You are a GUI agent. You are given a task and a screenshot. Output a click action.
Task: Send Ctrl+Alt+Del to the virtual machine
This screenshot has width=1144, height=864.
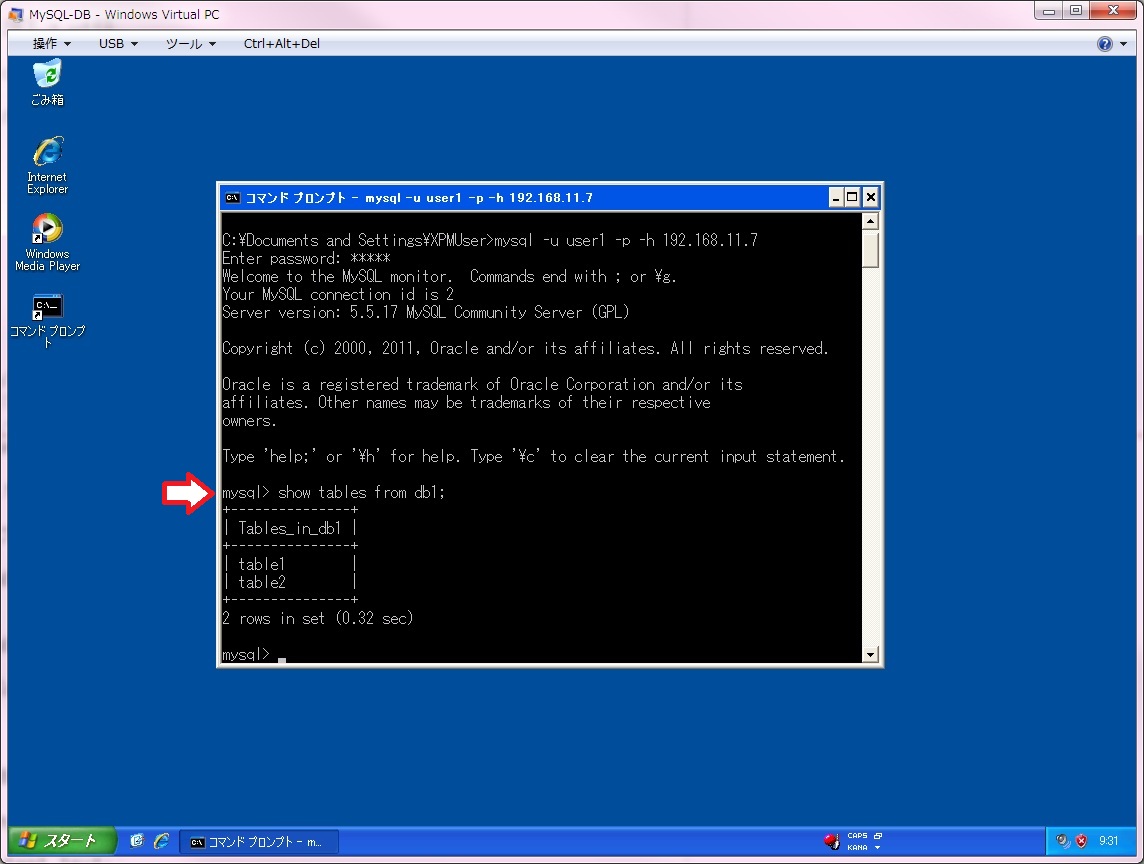coord(282,44)
